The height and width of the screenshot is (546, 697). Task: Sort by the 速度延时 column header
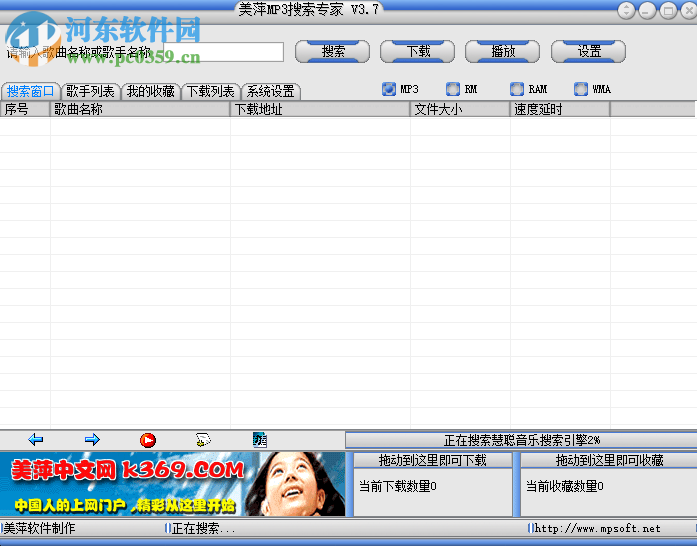560,109
